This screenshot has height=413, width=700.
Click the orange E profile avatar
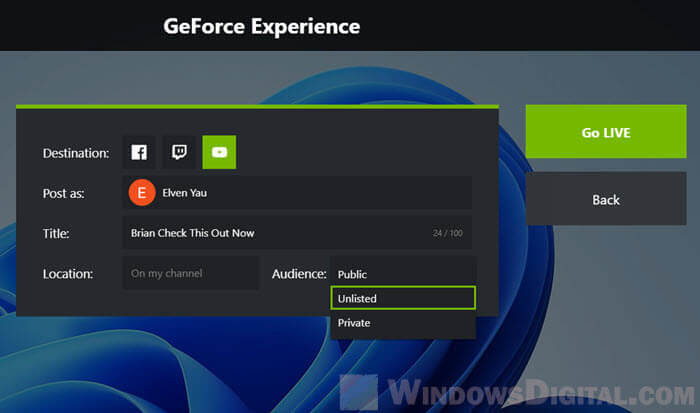coord(142,192)
